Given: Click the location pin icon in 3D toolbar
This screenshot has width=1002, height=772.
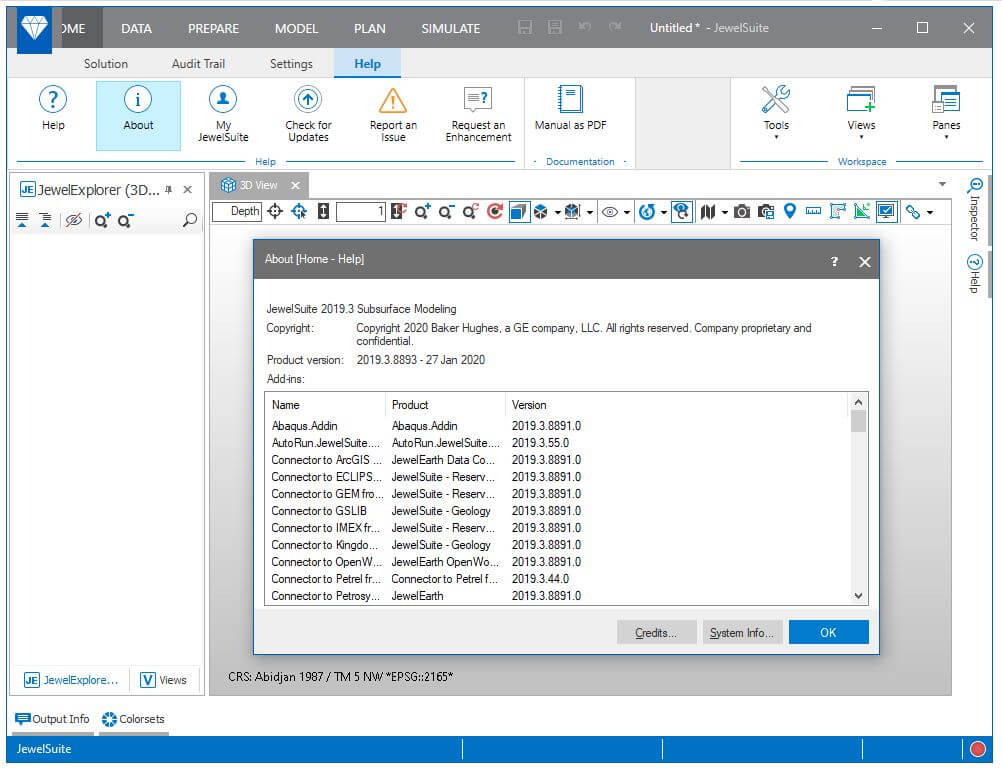Looking at the screenshot, I should click(789, 212).
